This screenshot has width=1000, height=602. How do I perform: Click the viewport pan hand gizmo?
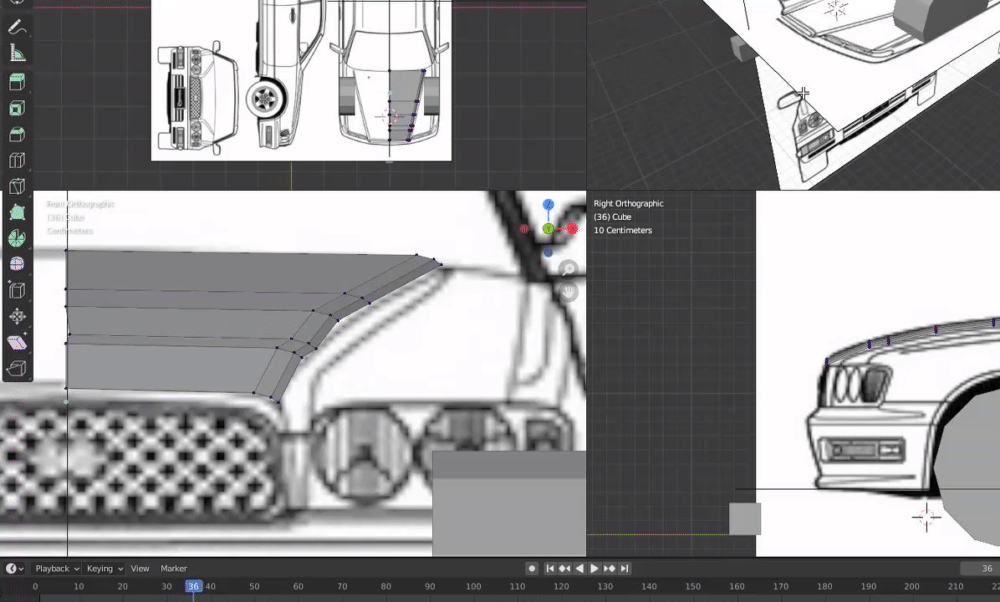click(x=568, y=292)
